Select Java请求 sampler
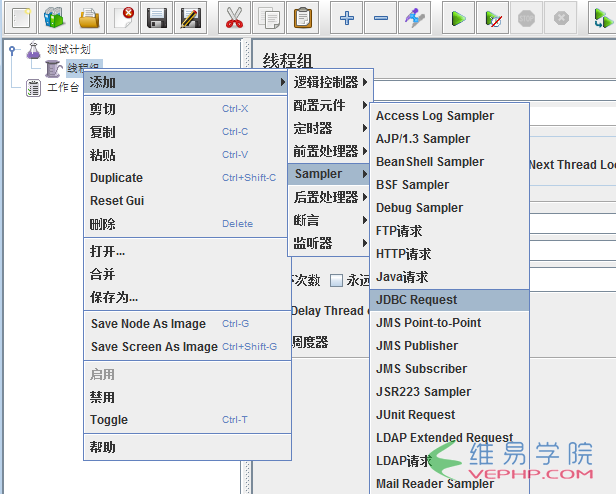 (449, 277)
